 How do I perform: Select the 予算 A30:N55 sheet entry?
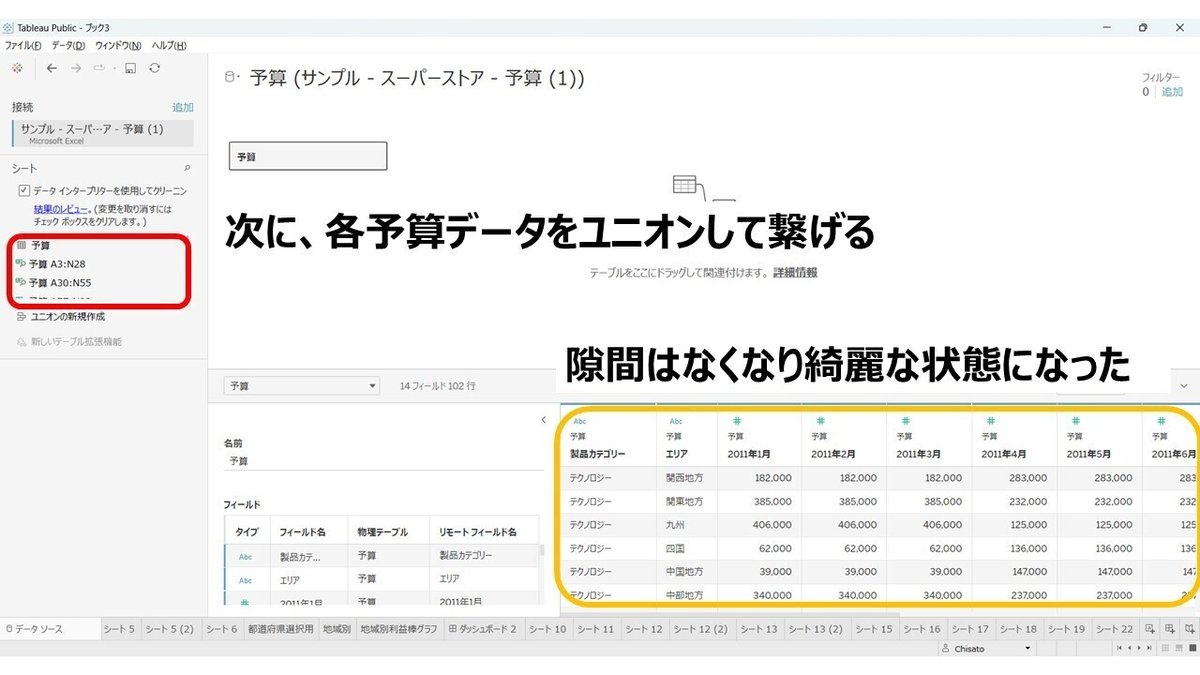62,283
